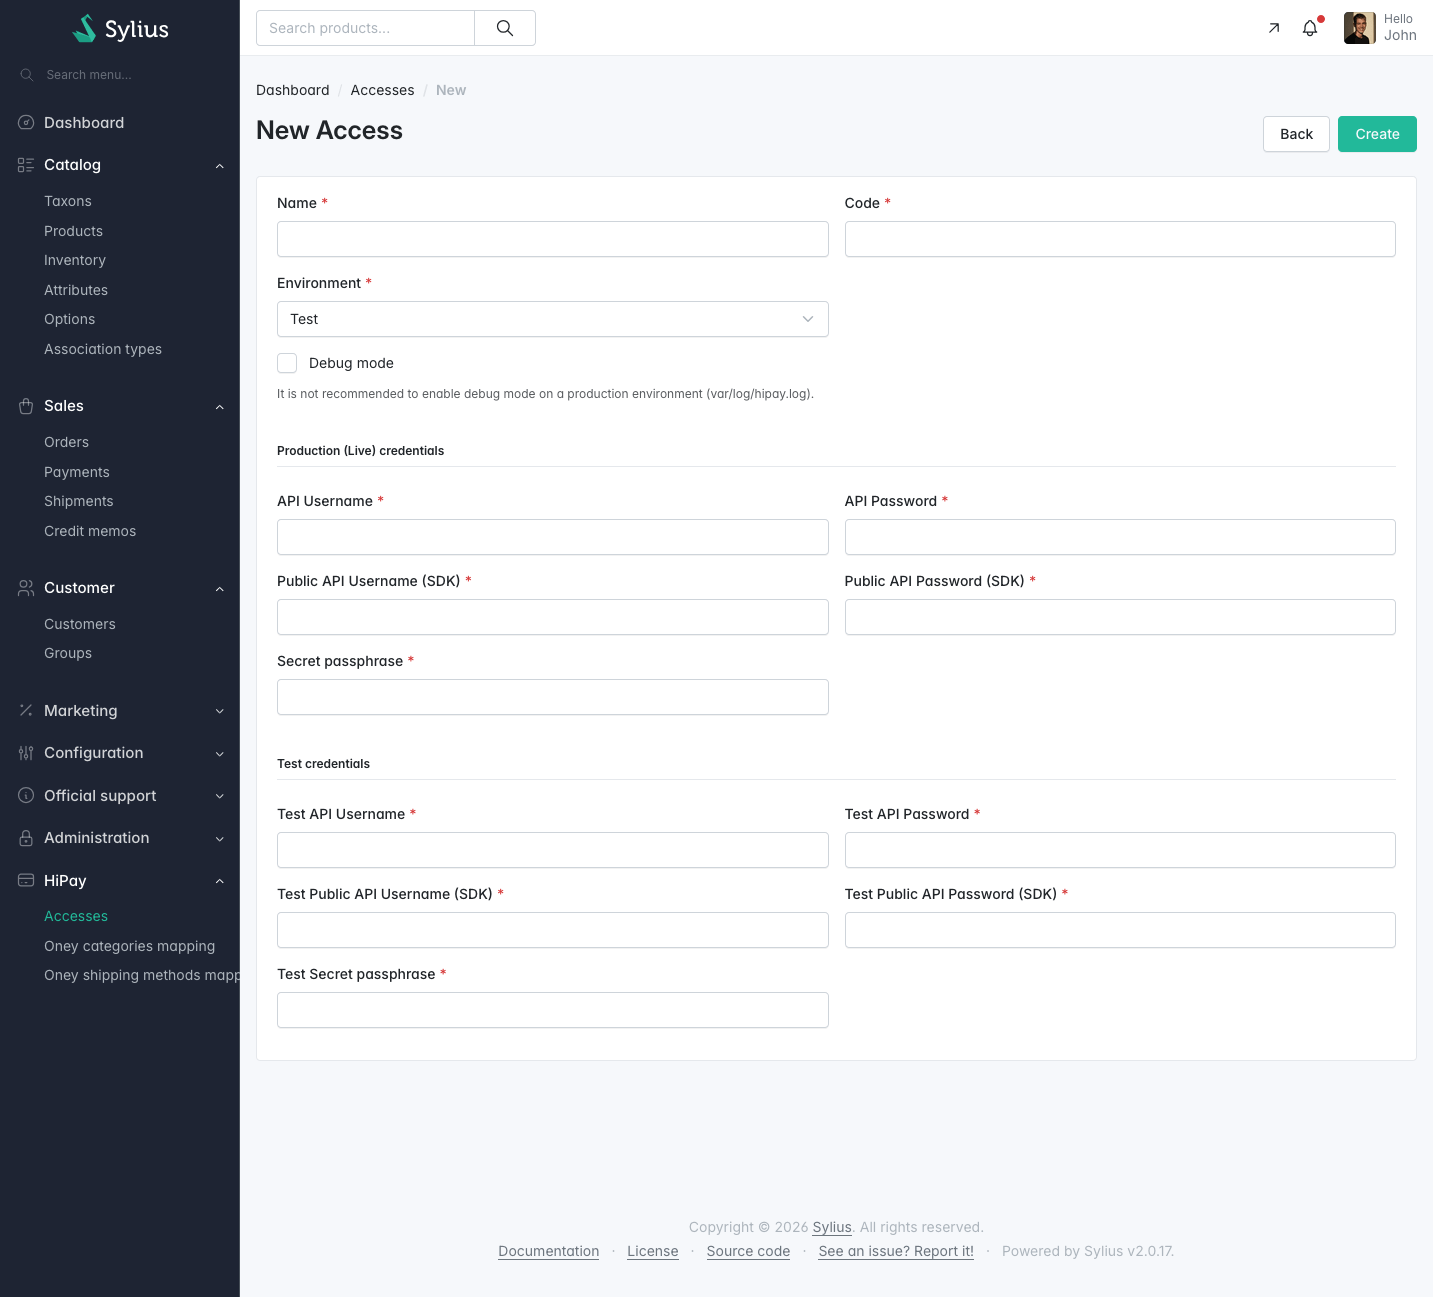This screenshot has height=1297, width=1433.
Task: Collapse the Catalog menu section
Action: point(219,165)
